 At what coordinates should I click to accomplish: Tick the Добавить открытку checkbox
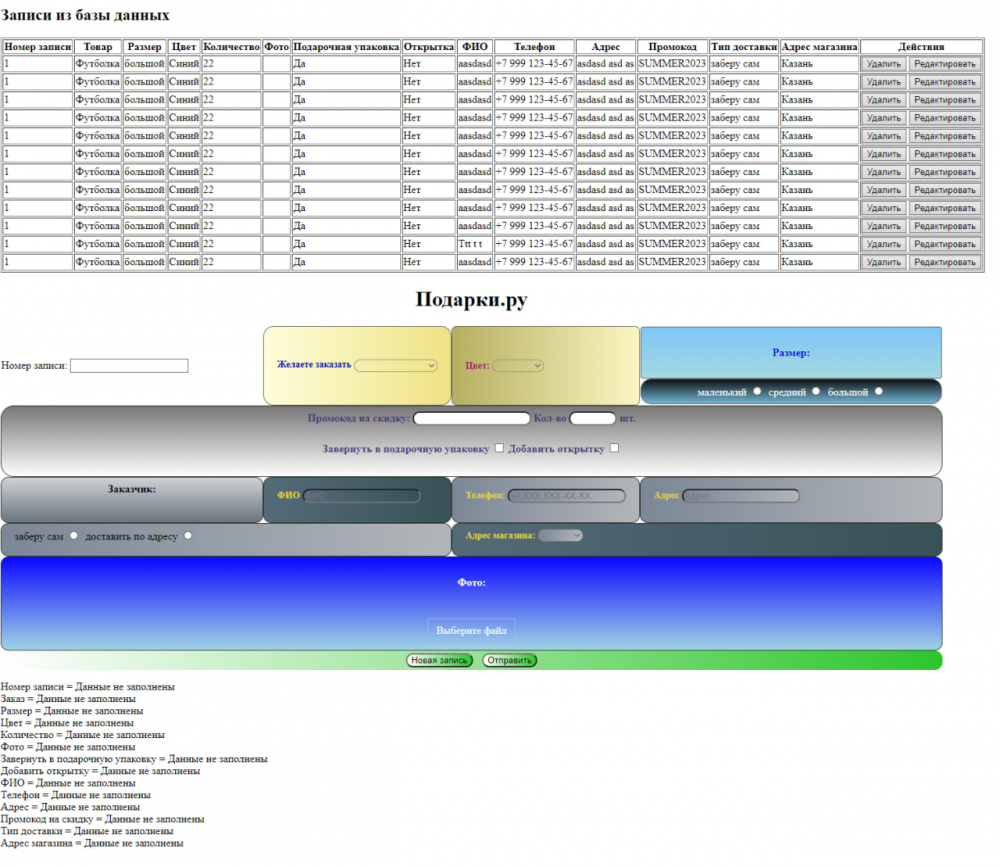pos(615,448)
